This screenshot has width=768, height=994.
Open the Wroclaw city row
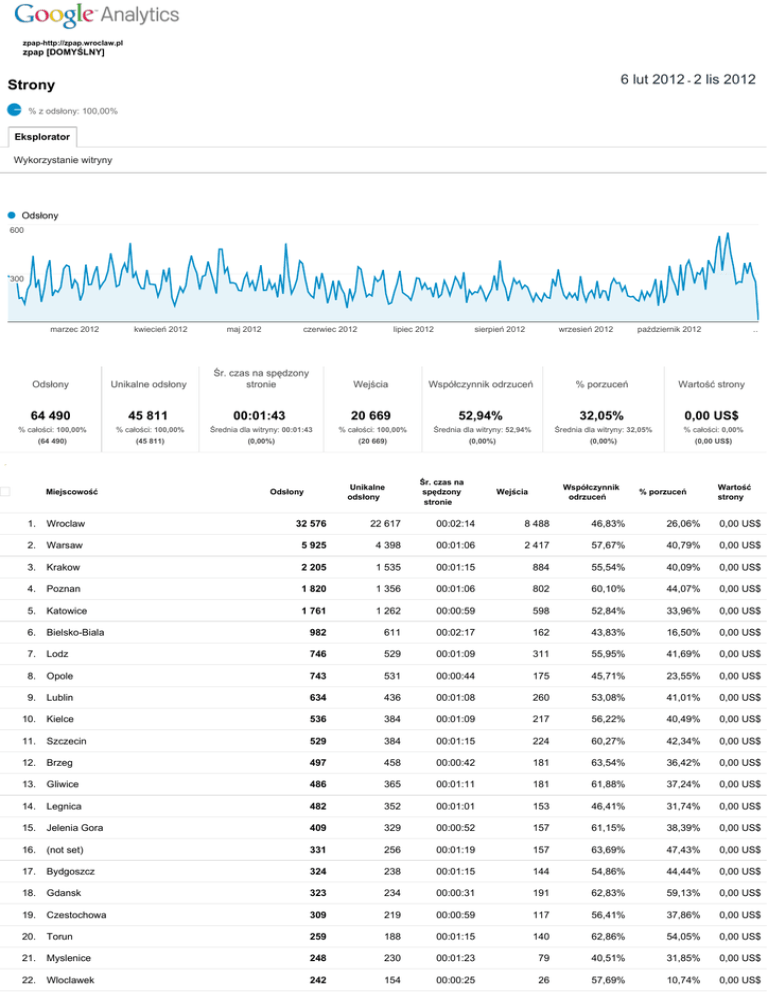pos(67,524)
